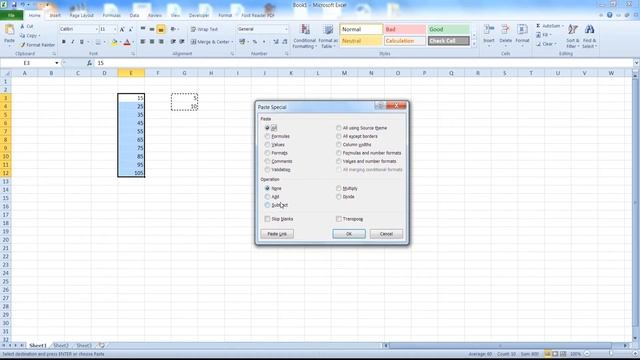Click Wrap Text button
This screenshot has width=640, height=360.
coord(204,29)
